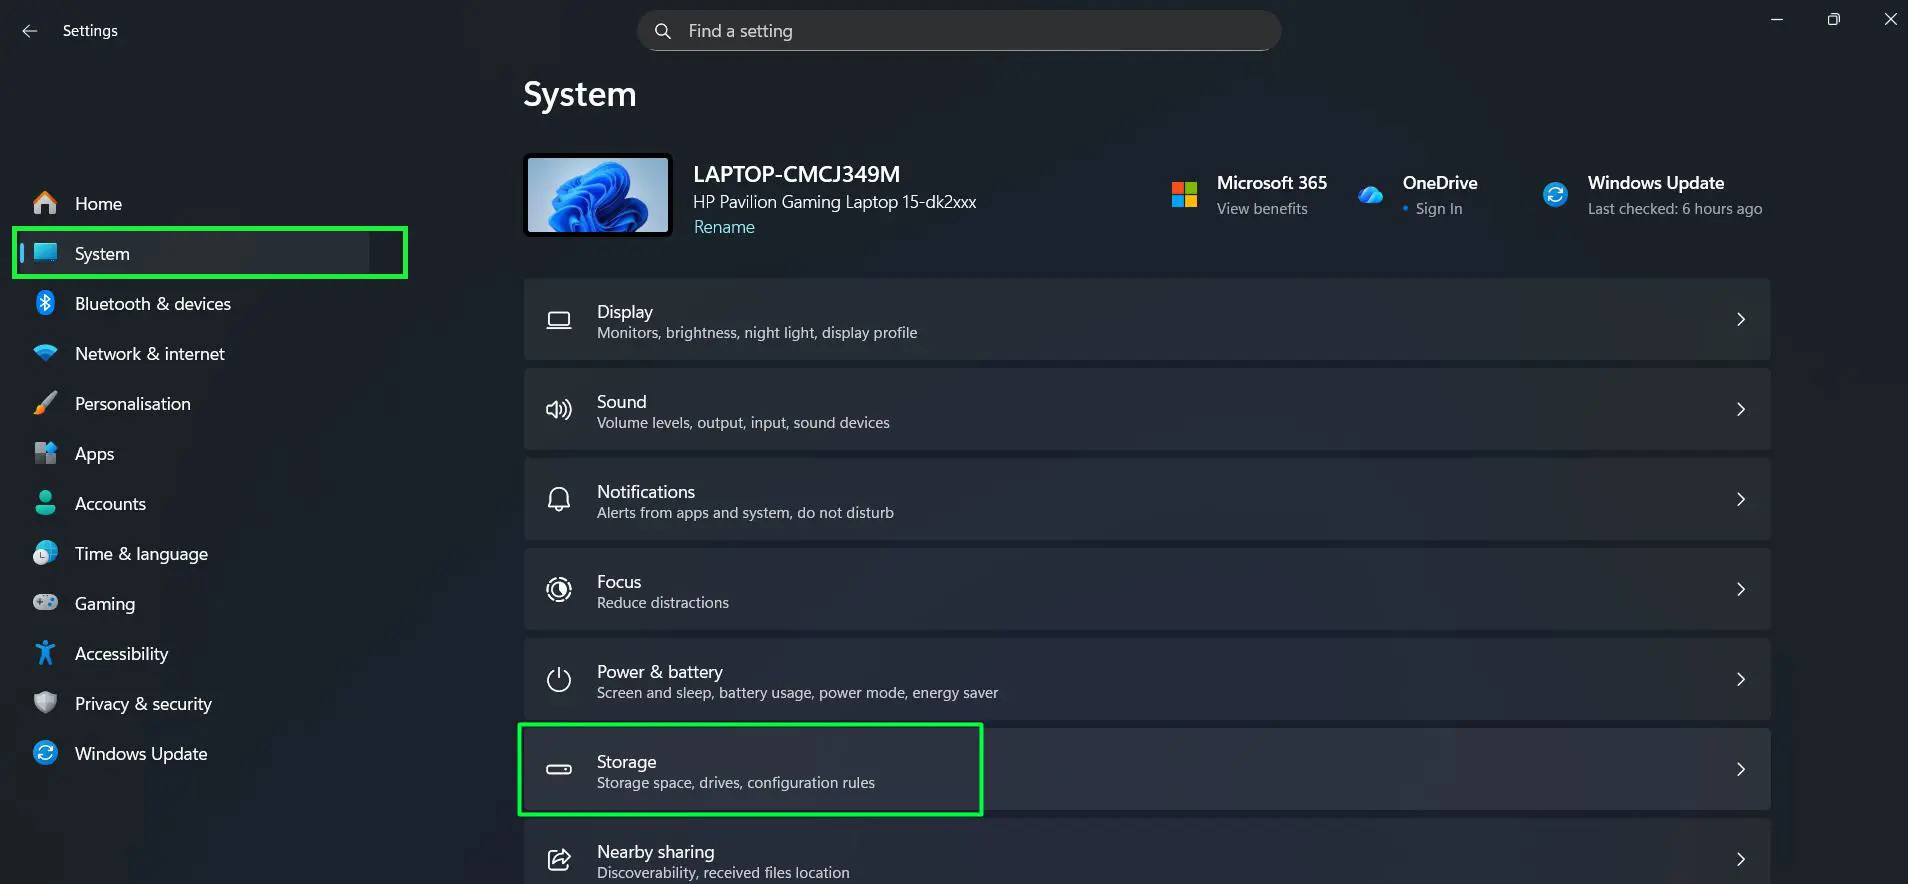1908x884 pixels.
Task: Click the Accessibility figure icon
Action: (x=45, y=653)
